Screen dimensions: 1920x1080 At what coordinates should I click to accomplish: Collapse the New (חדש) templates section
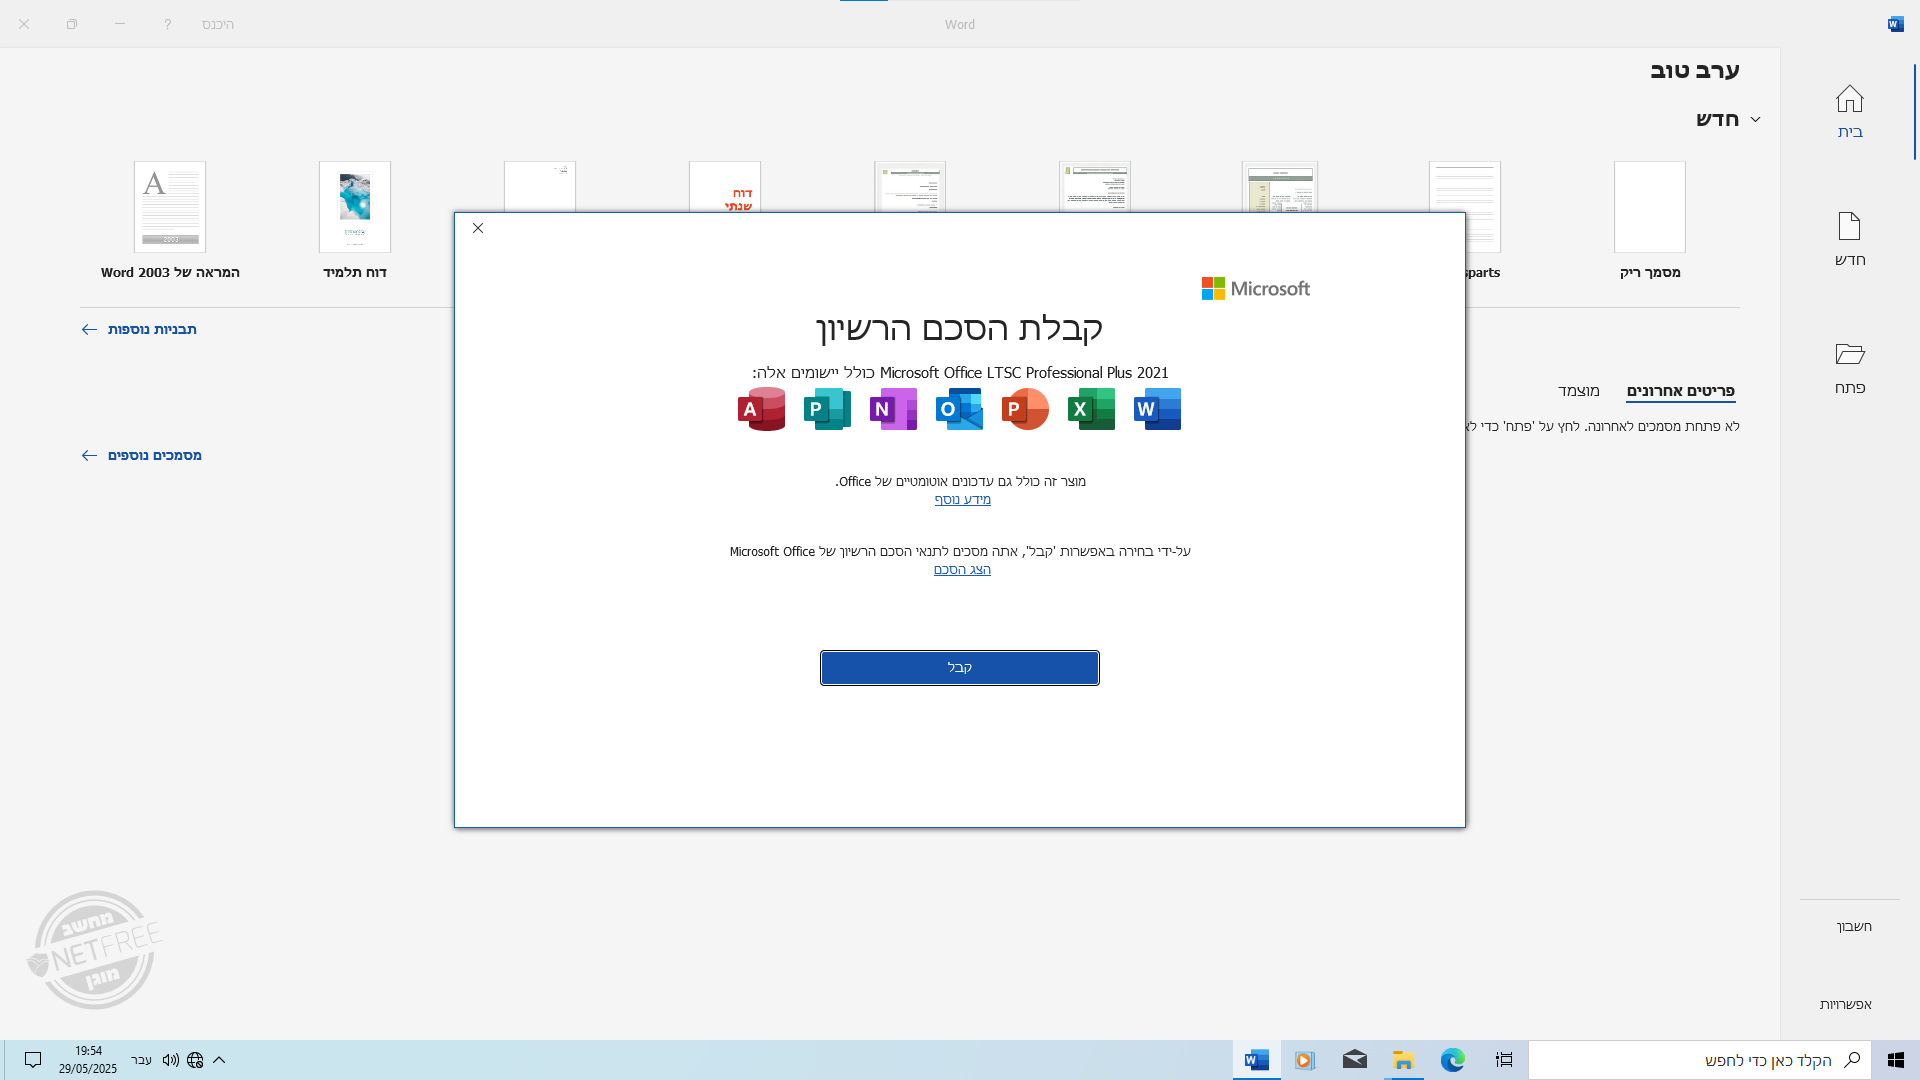click(x=1755, y=119)
